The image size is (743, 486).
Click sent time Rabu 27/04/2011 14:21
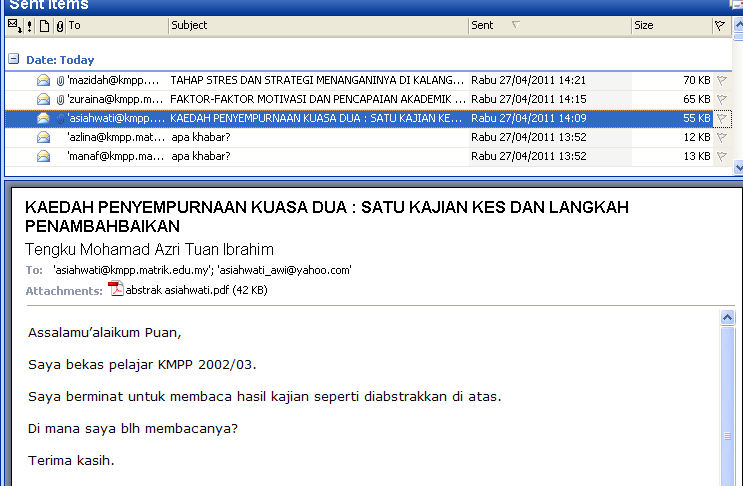pyautogui.click(x=528, y=80)
